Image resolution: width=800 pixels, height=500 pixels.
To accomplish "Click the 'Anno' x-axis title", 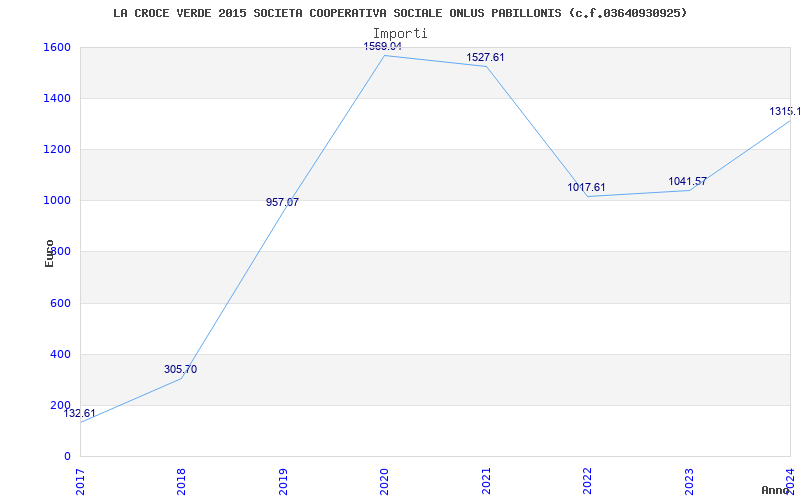I will pos(776,490).
